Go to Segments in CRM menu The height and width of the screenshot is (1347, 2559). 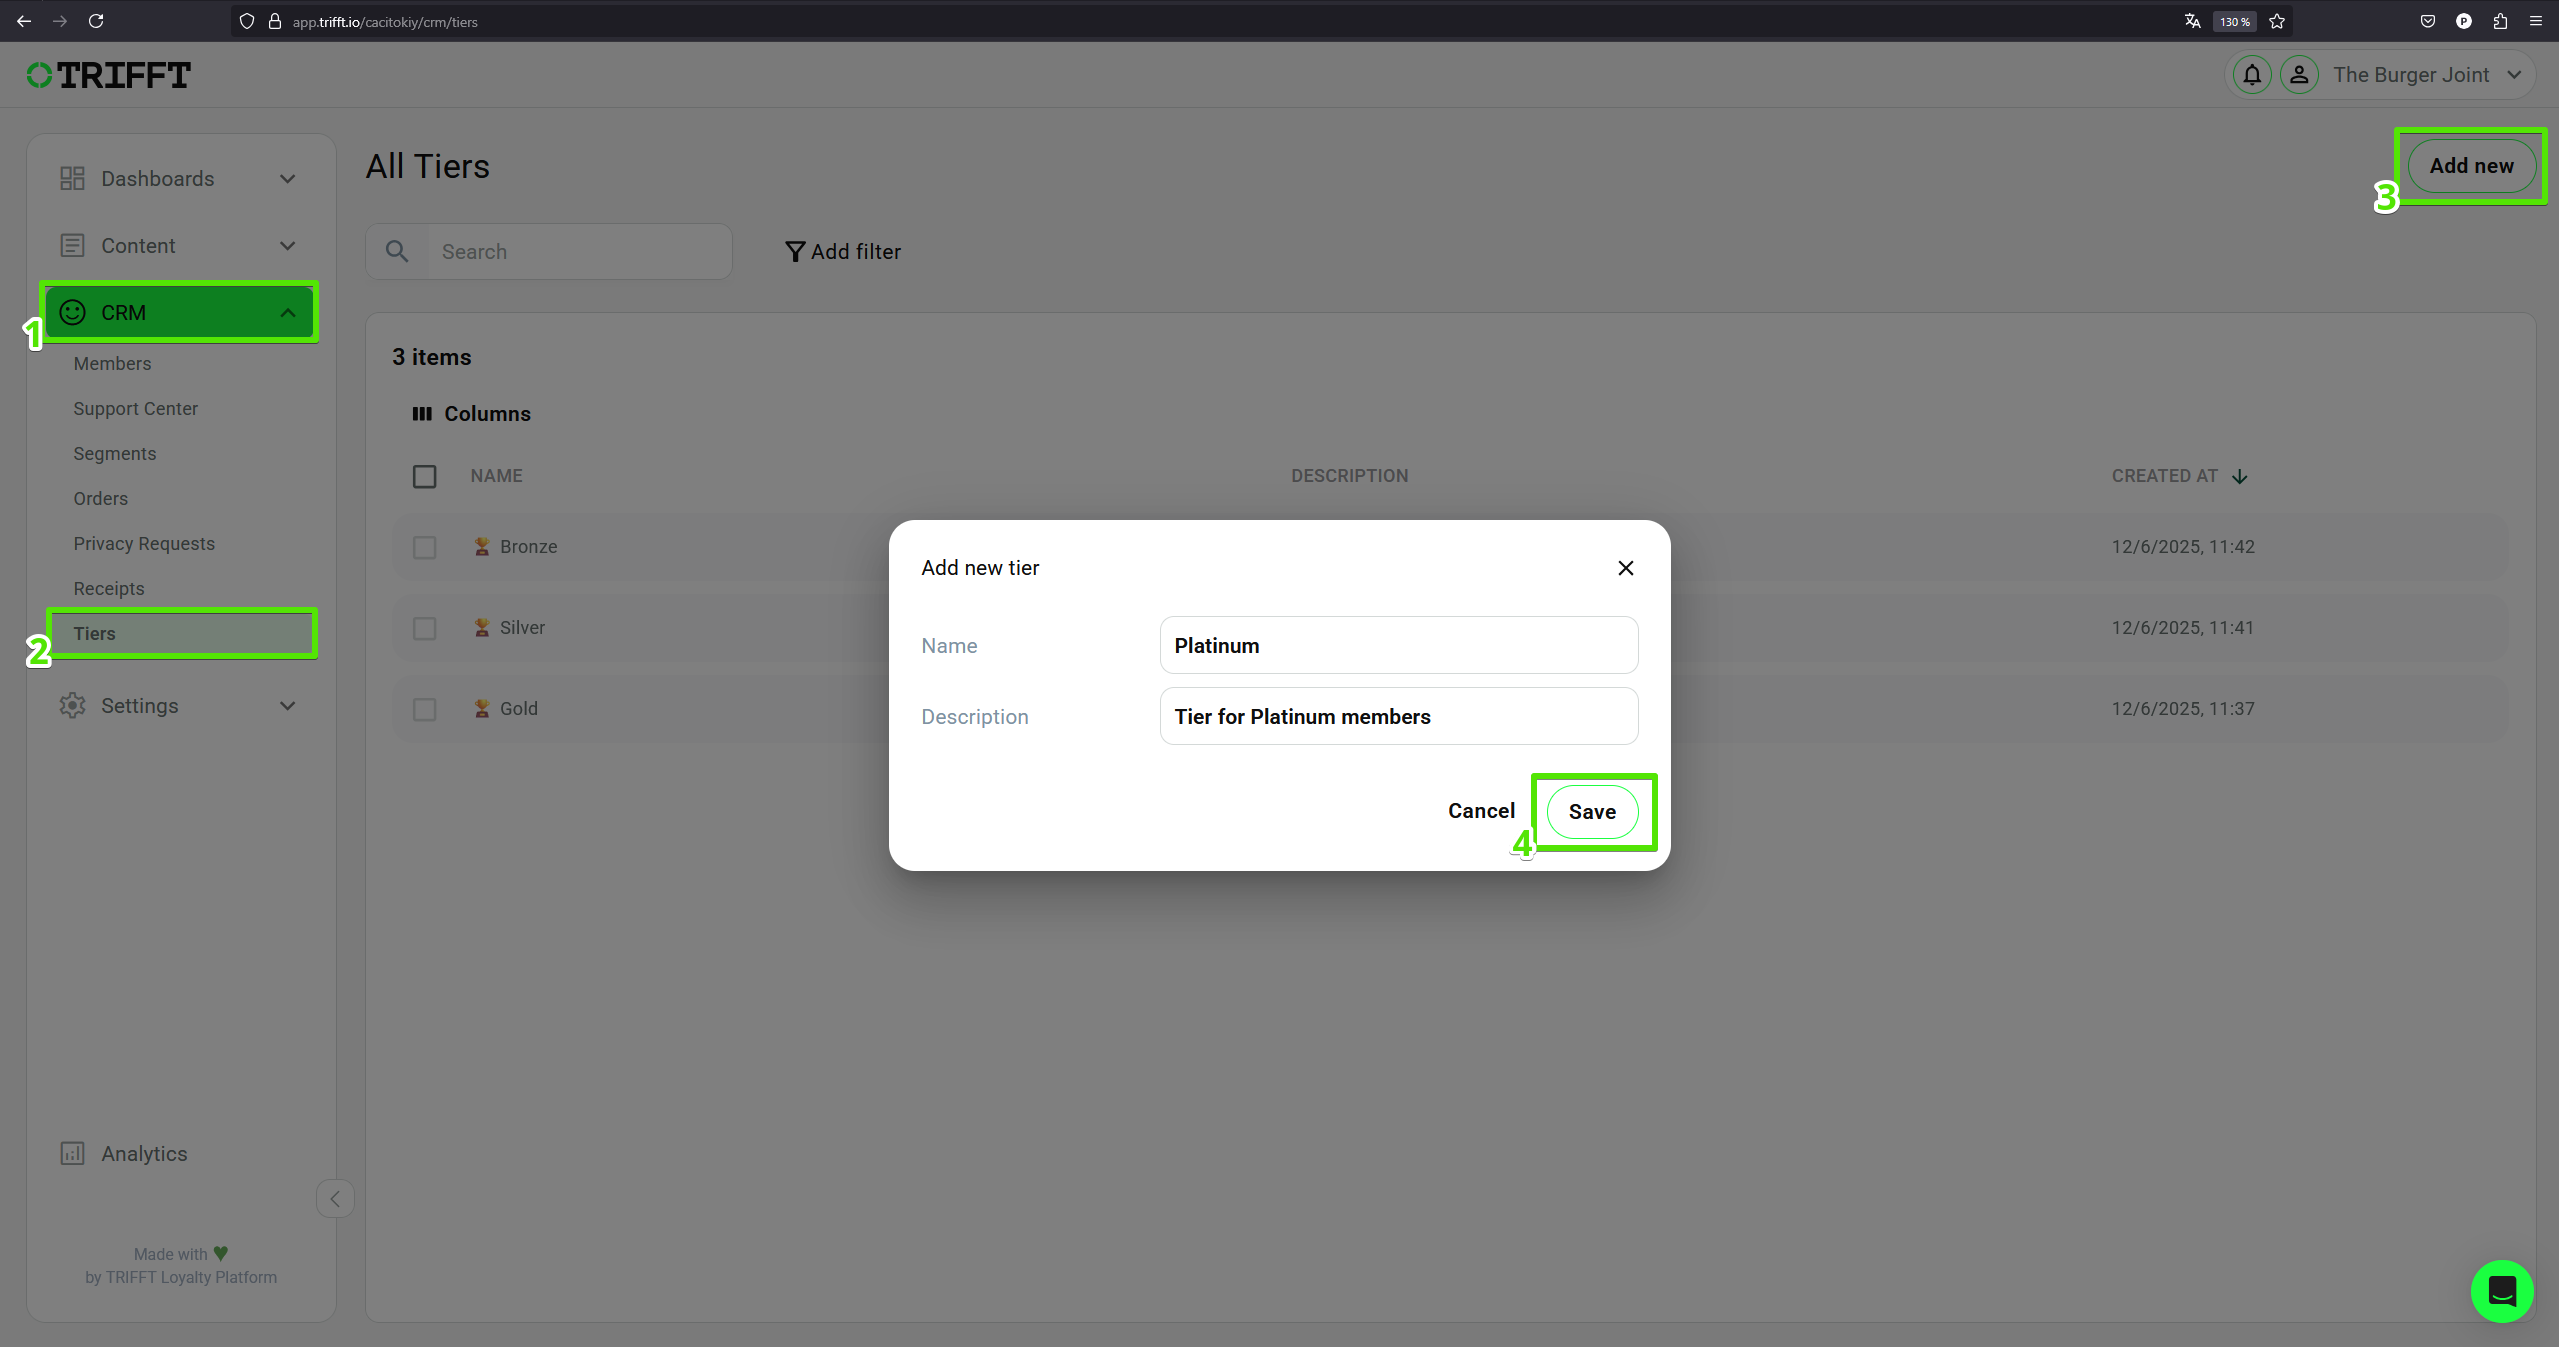(x=114, y=454)
